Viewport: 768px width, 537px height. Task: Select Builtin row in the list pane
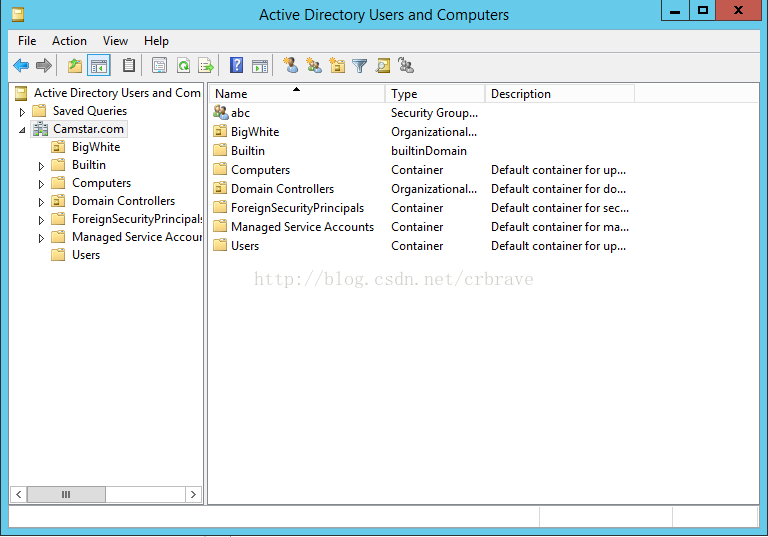click(423, 151)
